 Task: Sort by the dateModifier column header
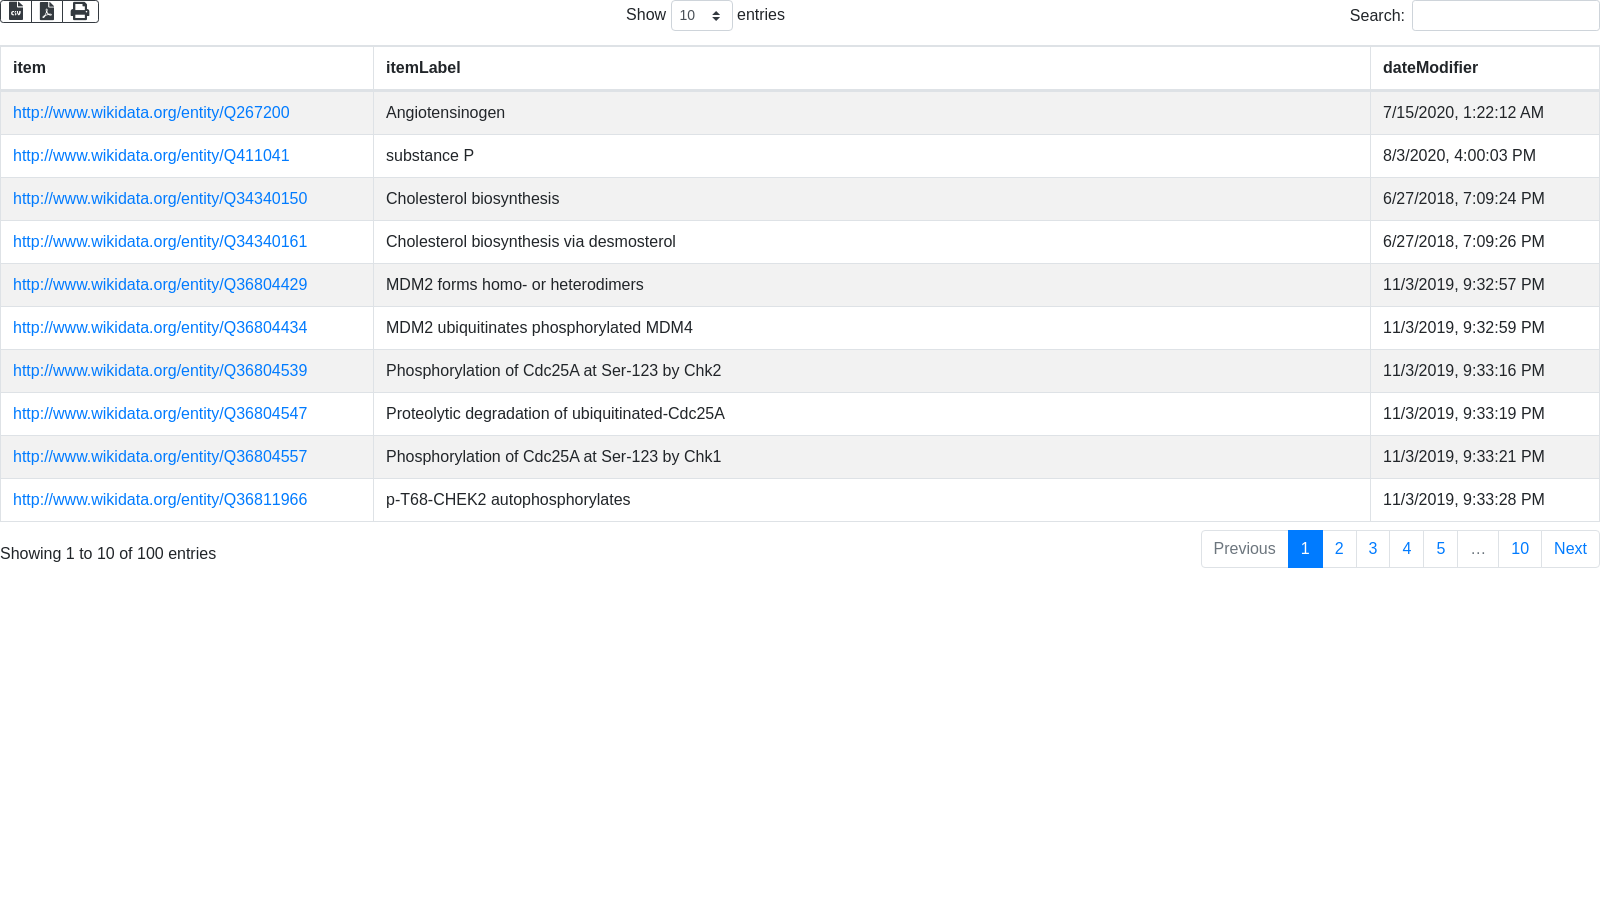point(1485,68)
